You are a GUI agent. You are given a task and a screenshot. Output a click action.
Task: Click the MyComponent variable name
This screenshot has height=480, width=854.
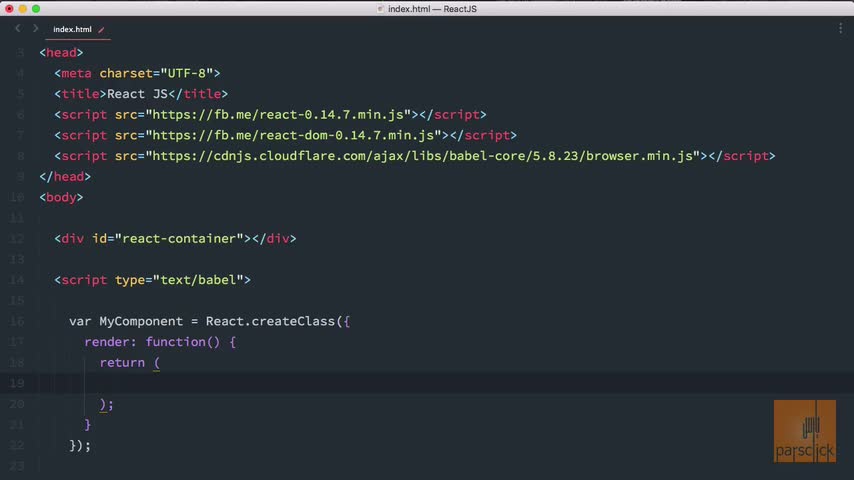point(141,321)
